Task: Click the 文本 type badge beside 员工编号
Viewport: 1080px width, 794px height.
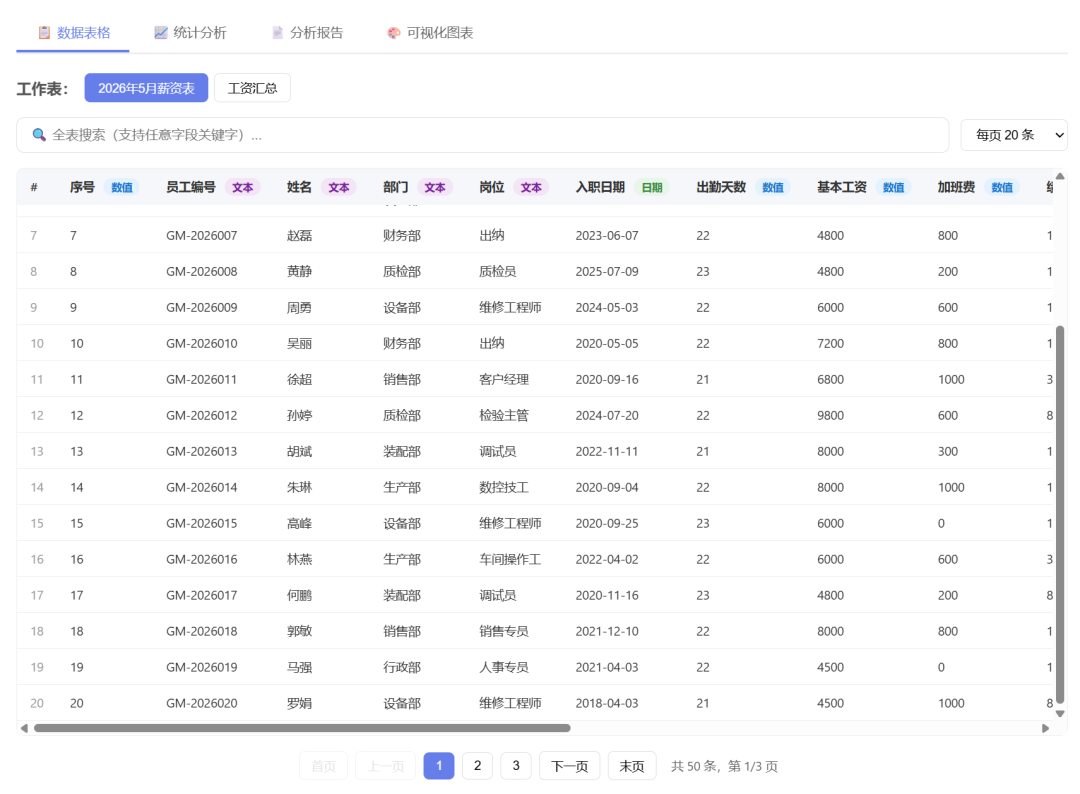Action: point(242,187)
